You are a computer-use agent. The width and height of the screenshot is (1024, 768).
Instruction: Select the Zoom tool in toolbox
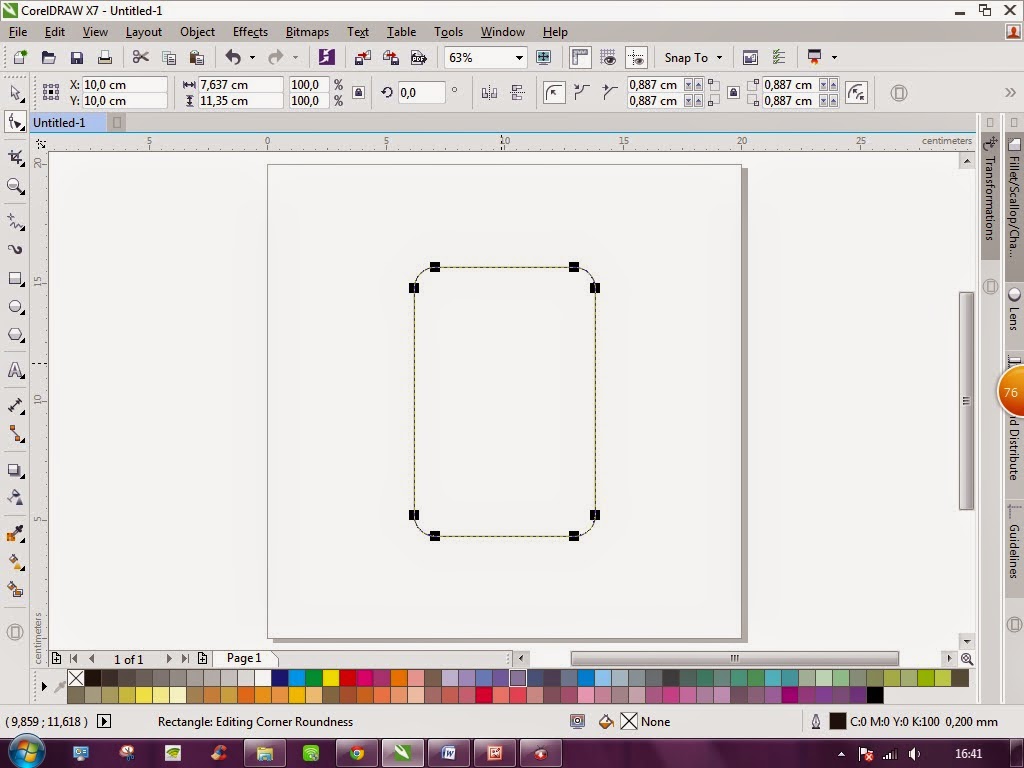pyautogui.click(x=16, y=187)
